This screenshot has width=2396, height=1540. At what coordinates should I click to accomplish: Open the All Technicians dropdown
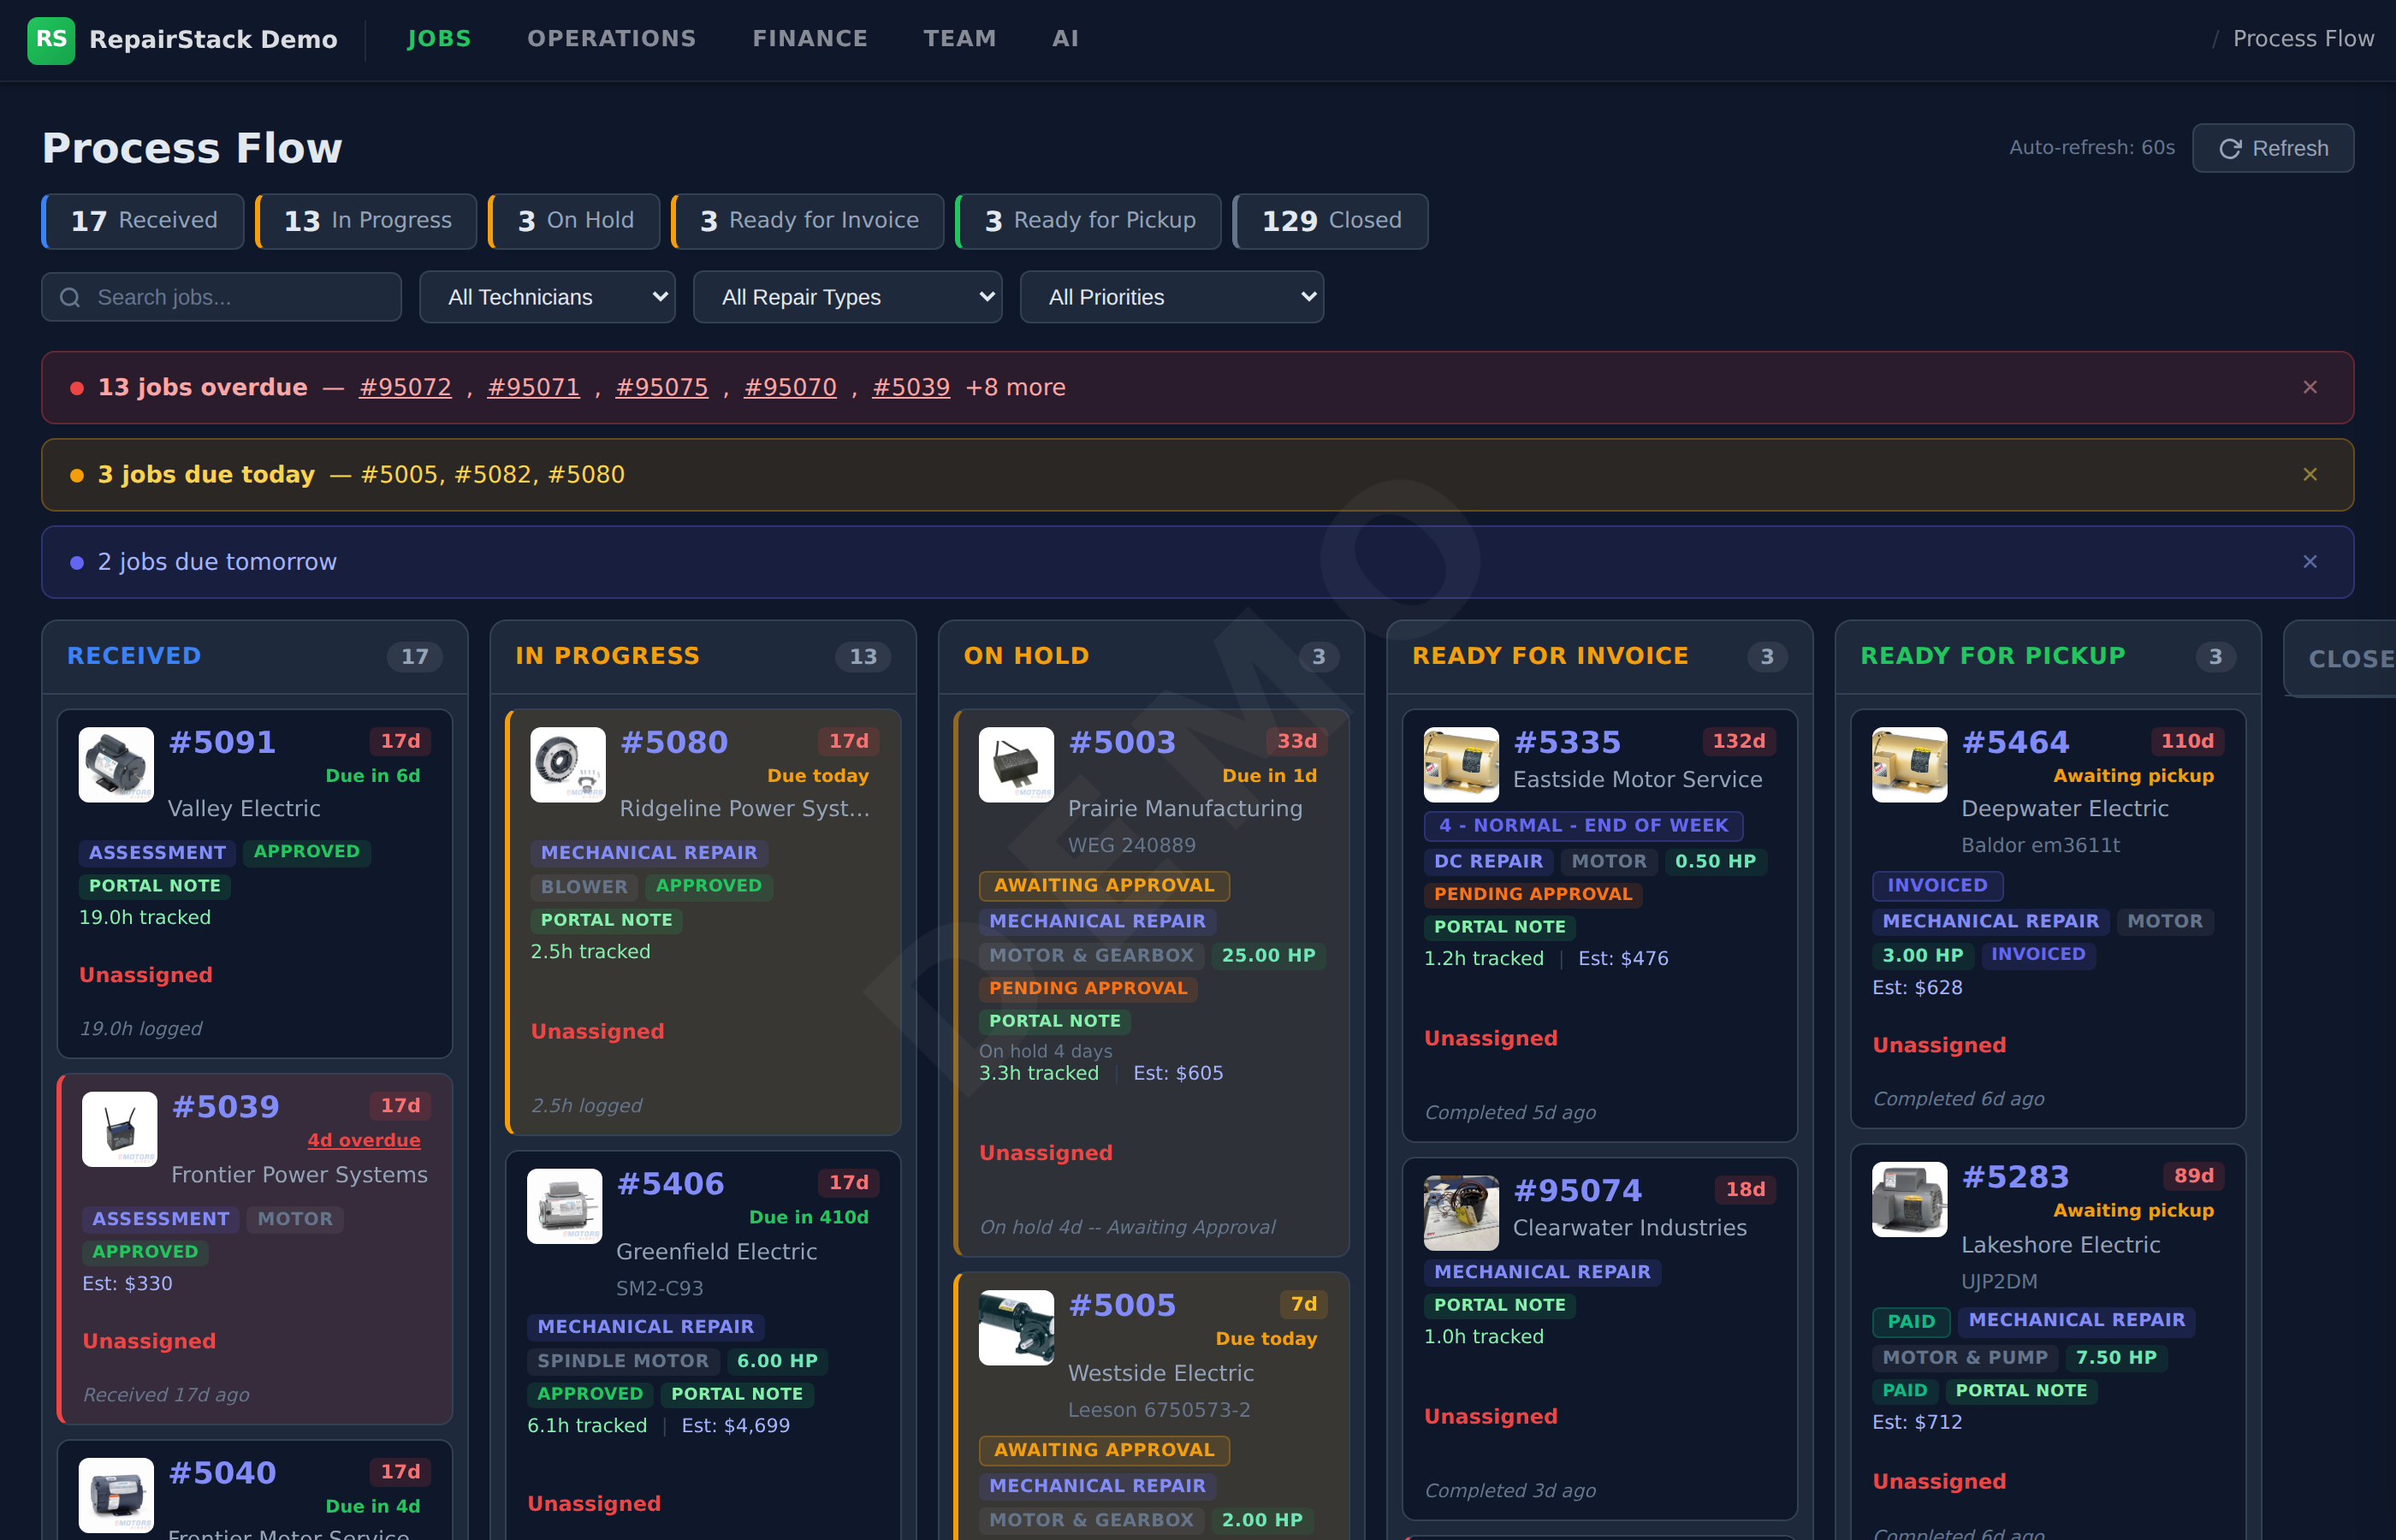[547, 297]
